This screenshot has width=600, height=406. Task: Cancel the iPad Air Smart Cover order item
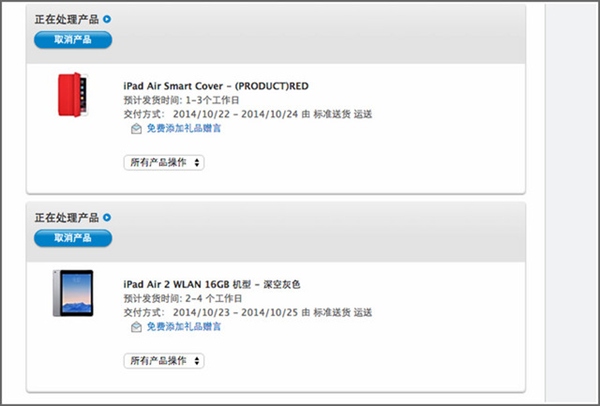72,40
